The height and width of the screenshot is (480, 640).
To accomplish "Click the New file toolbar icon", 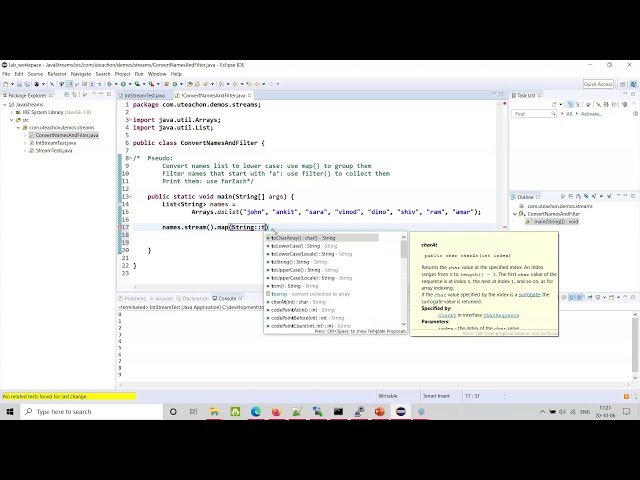I will tap(6, 84).
